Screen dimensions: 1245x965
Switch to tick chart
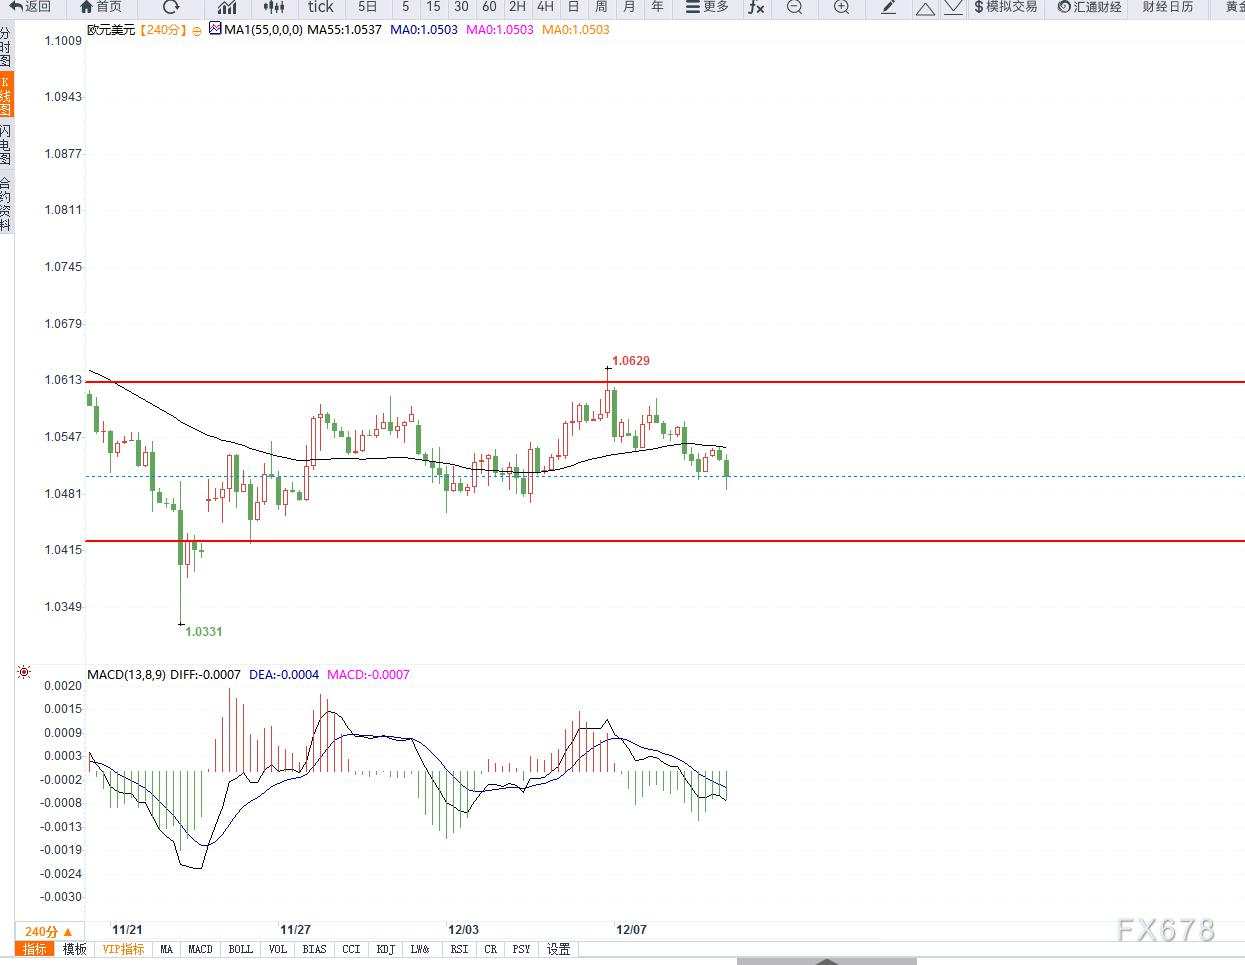pyautogui.click(x=321, y=7)
